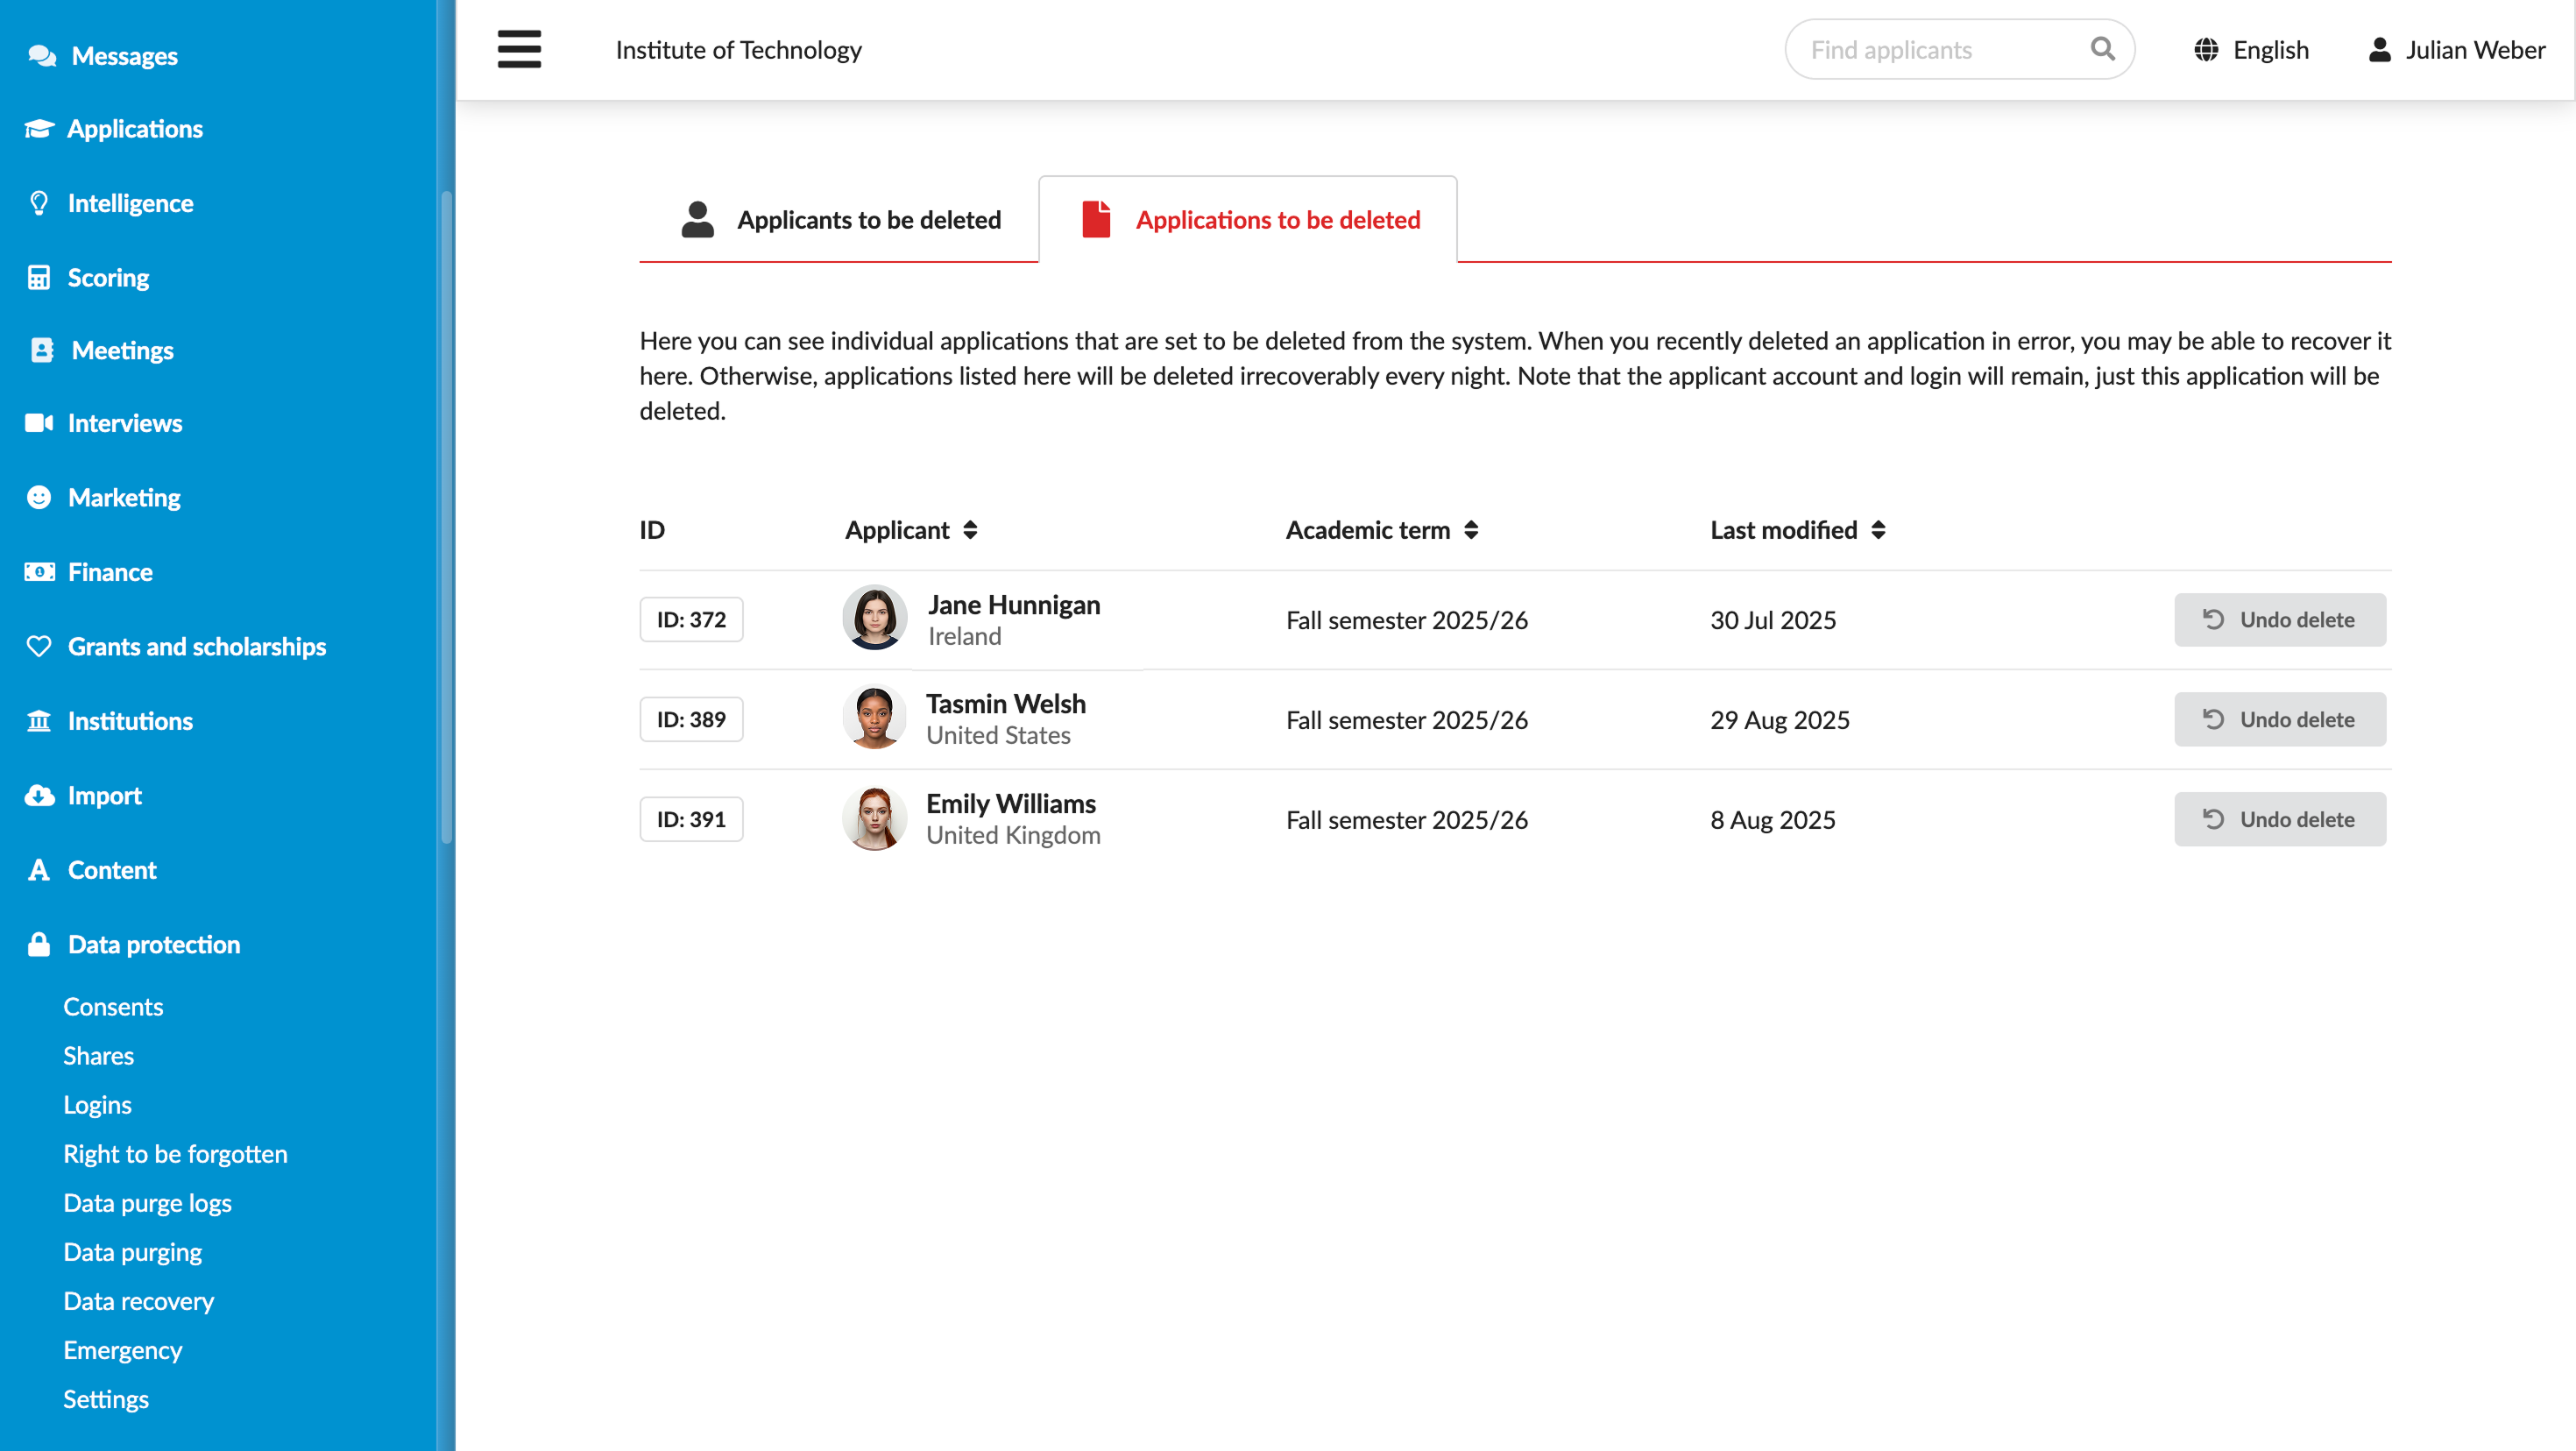Open Logins under Data protection
The image size is (2576, 1451).
click(98, 1105)
